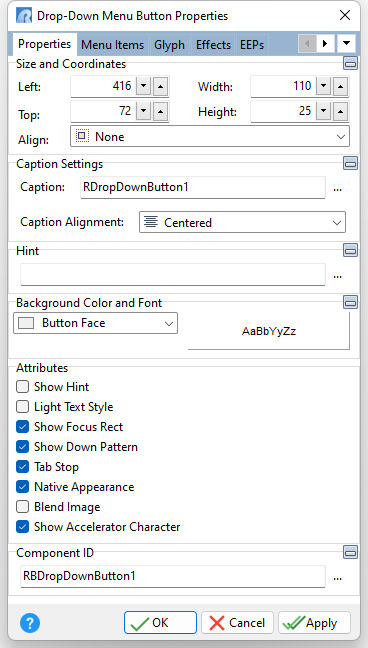368x648 pixels.
Task: Collapse the Hint section
Action: click(x=351, y=250)
